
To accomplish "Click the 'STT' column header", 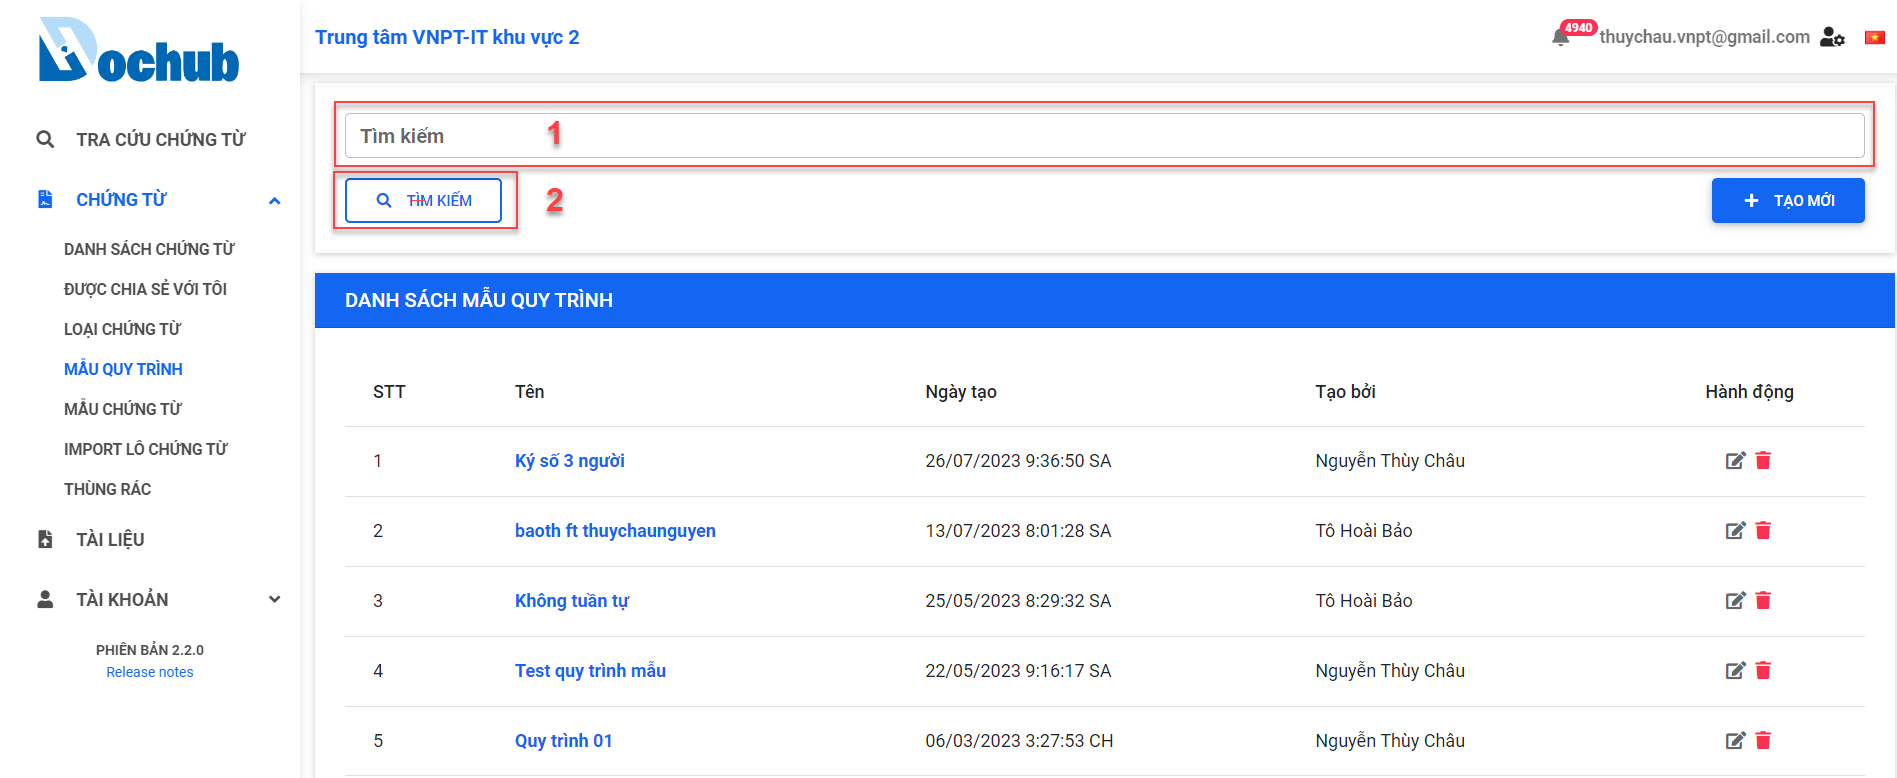I will [389, 392].
